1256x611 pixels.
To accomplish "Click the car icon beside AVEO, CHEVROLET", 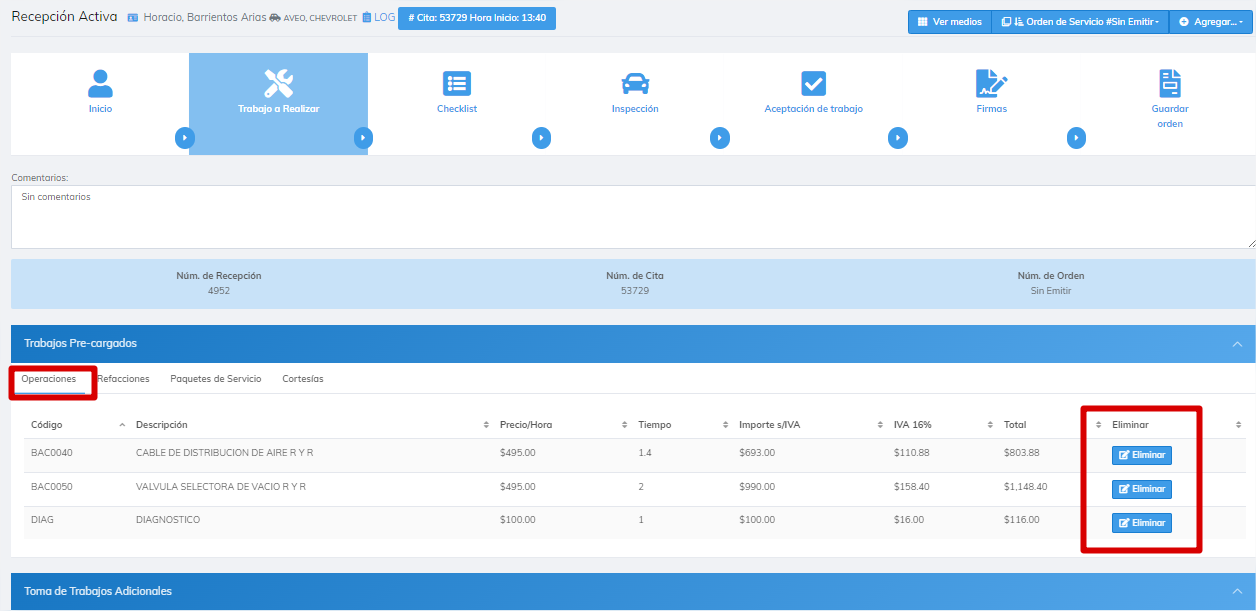I will tap(275, 18).
